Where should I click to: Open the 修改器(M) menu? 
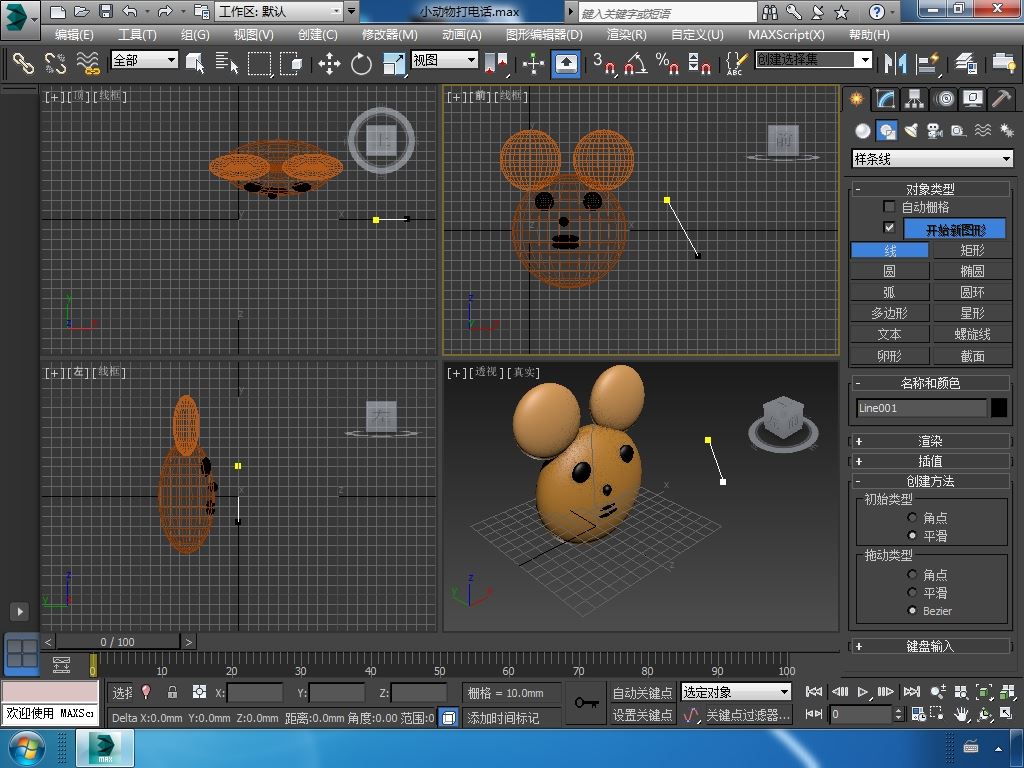390,35
